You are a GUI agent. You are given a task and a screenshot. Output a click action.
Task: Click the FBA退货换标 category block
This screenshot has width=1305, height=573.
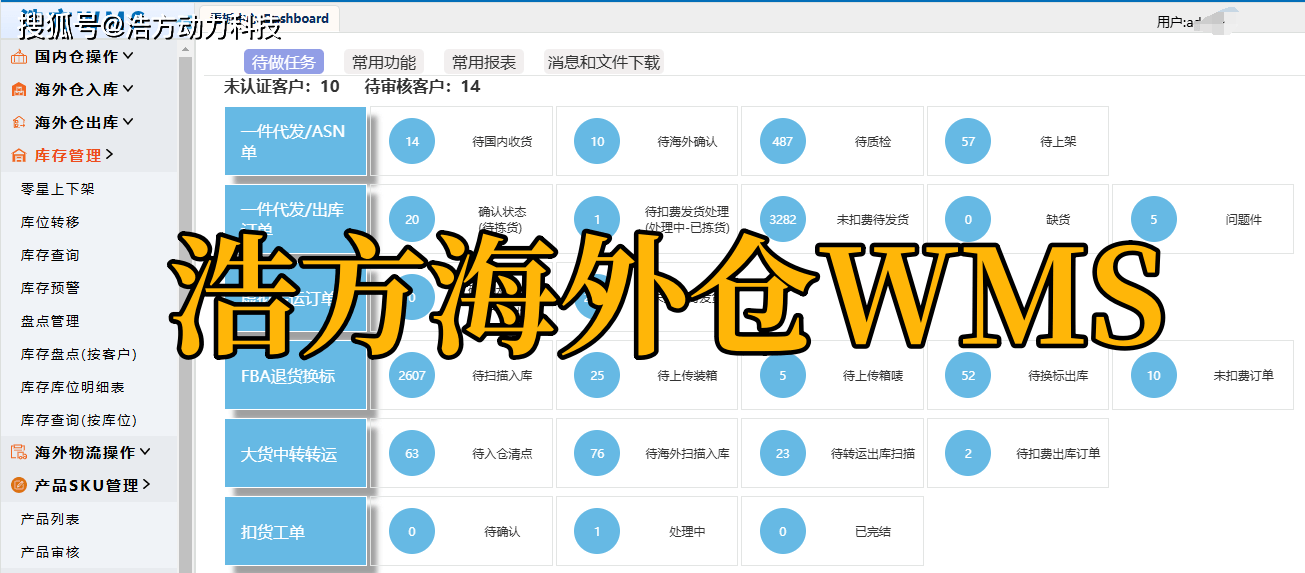coord(295,375)
